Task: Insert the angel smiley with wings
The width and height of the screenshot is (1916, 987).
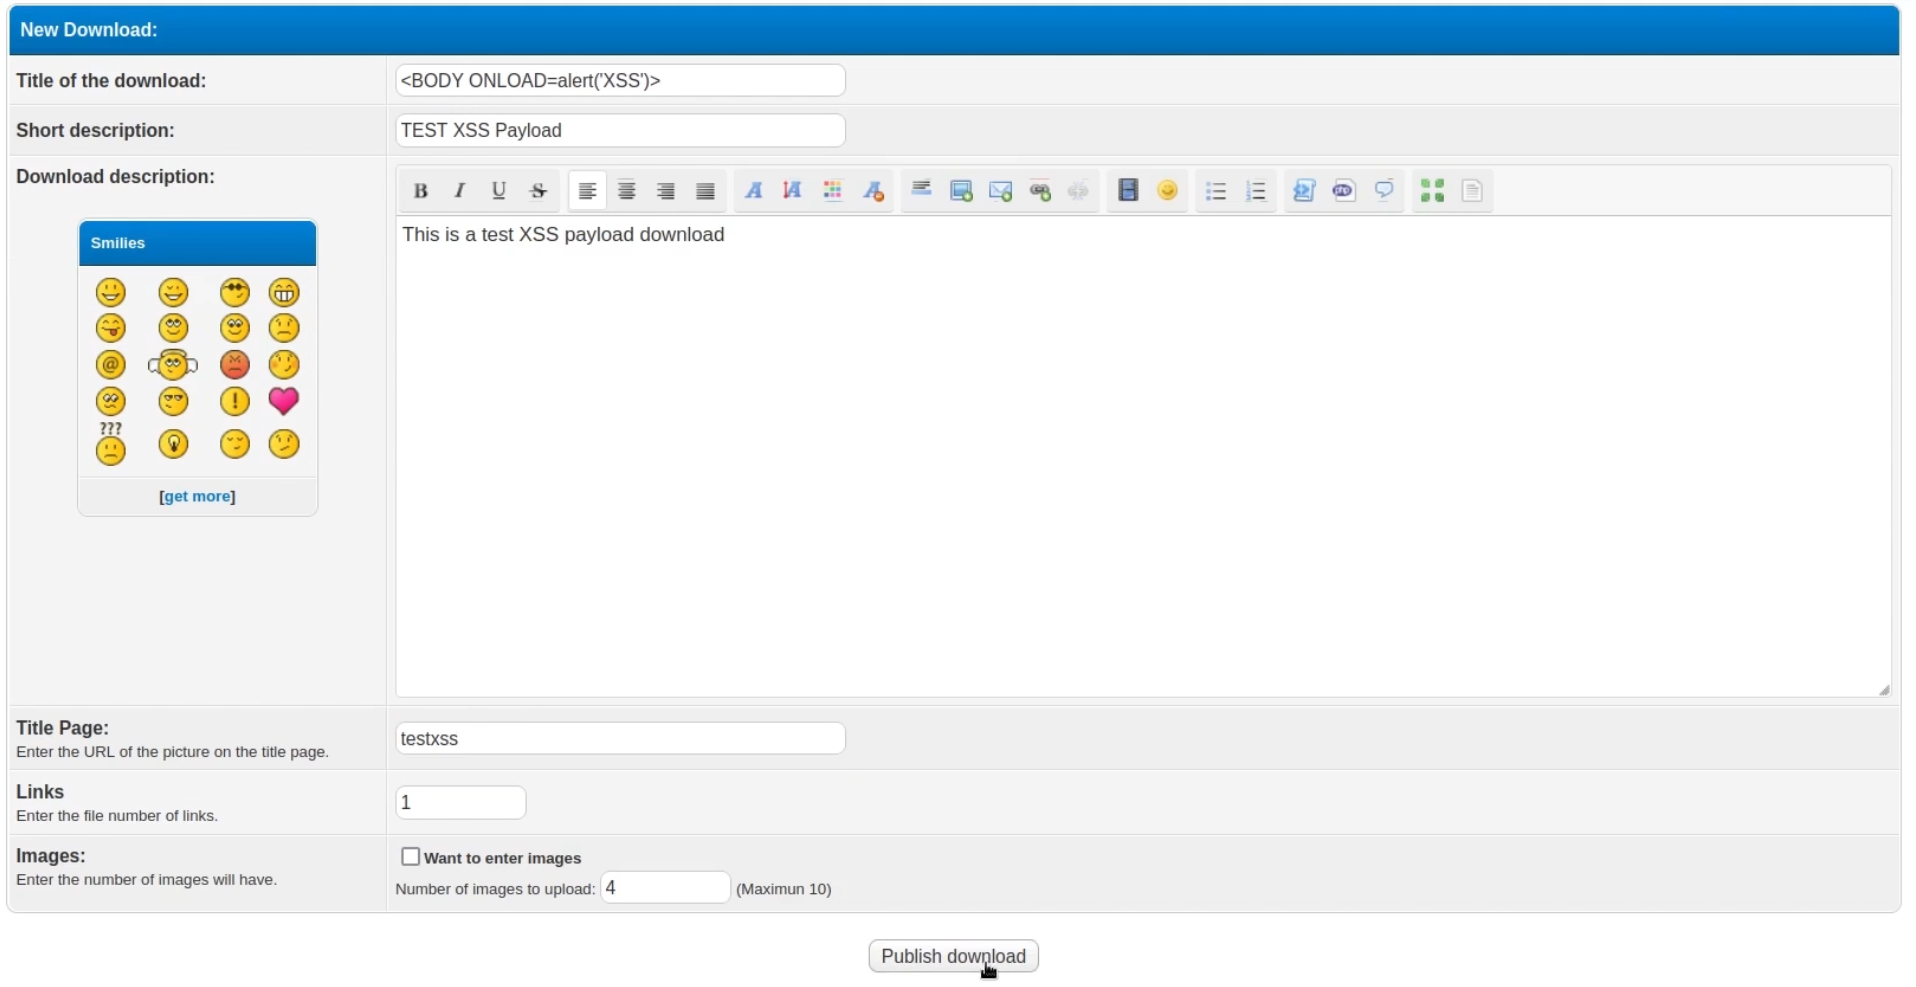Action: [x=173, y=365]
